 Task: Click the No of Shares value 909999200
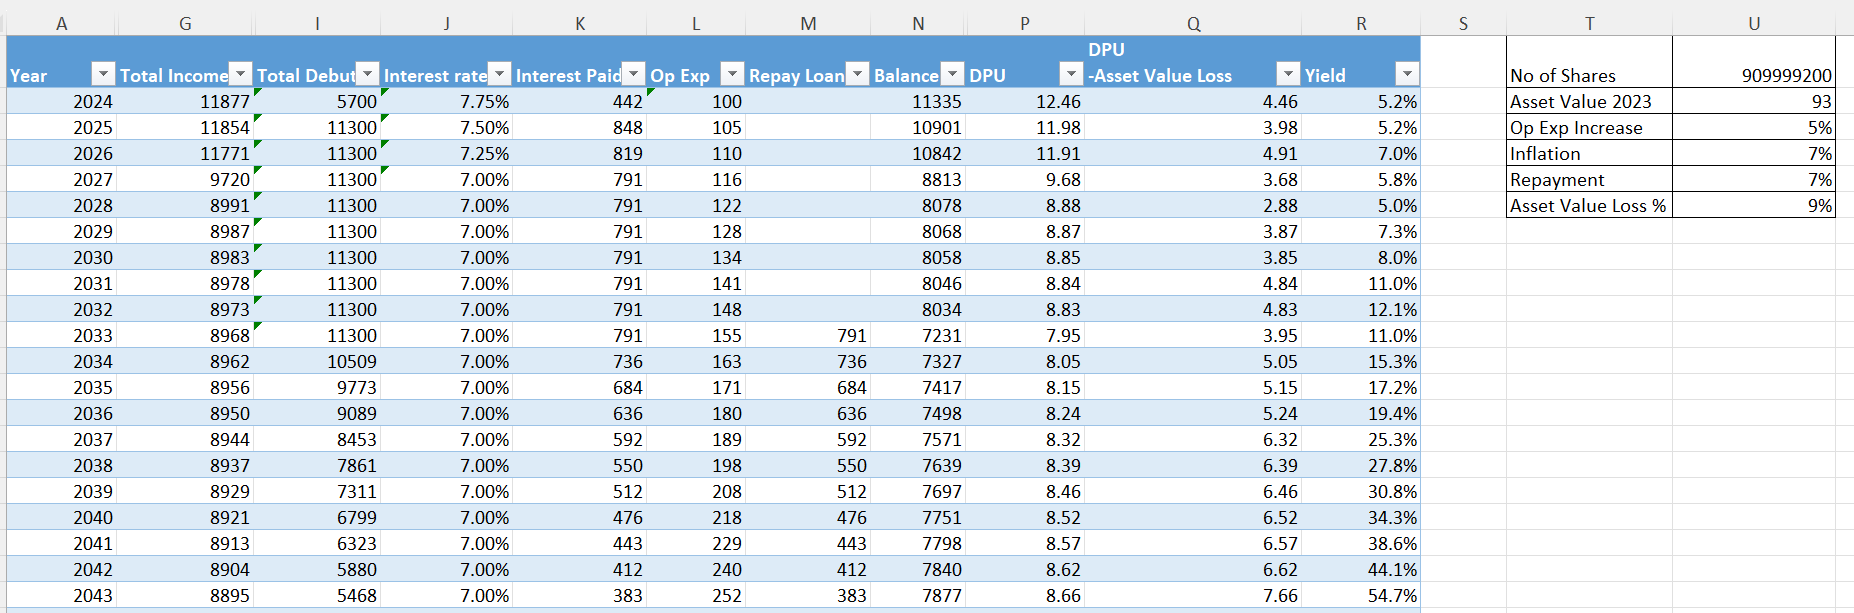pos(1754,75)
